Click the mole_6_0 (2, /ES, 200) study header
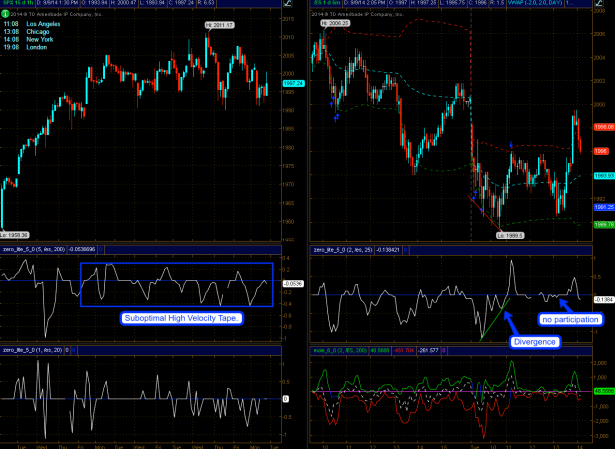Viewport: 615px width, 449px height. pyautogui.click(x=340, y=350)
